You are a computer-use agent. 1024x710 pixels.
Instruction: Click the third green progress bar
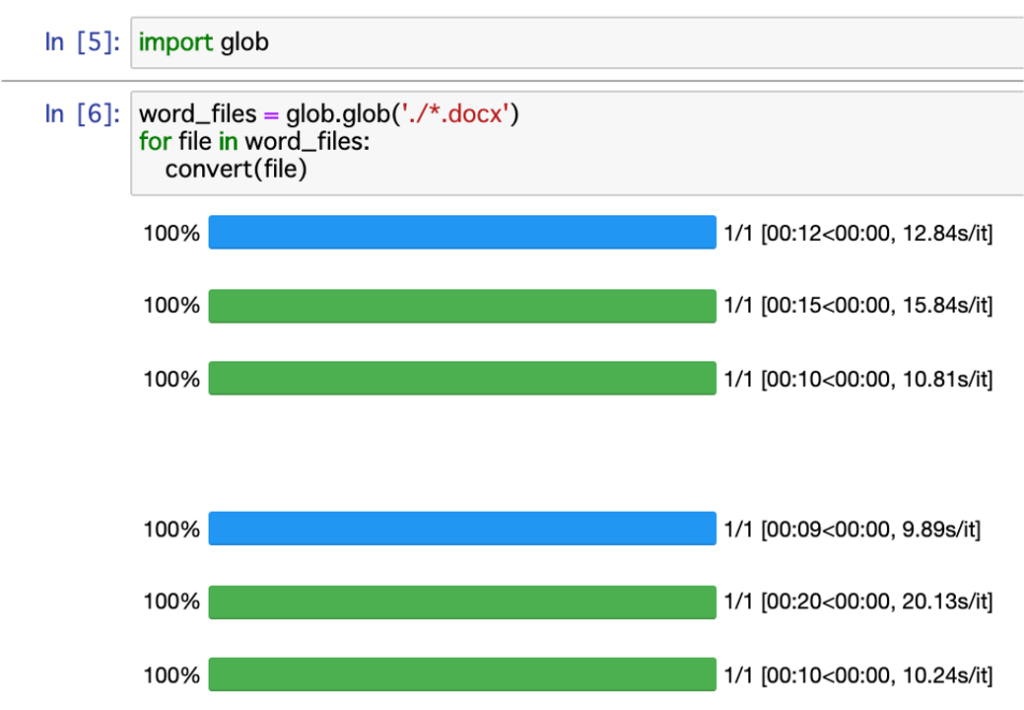[461, 378]
